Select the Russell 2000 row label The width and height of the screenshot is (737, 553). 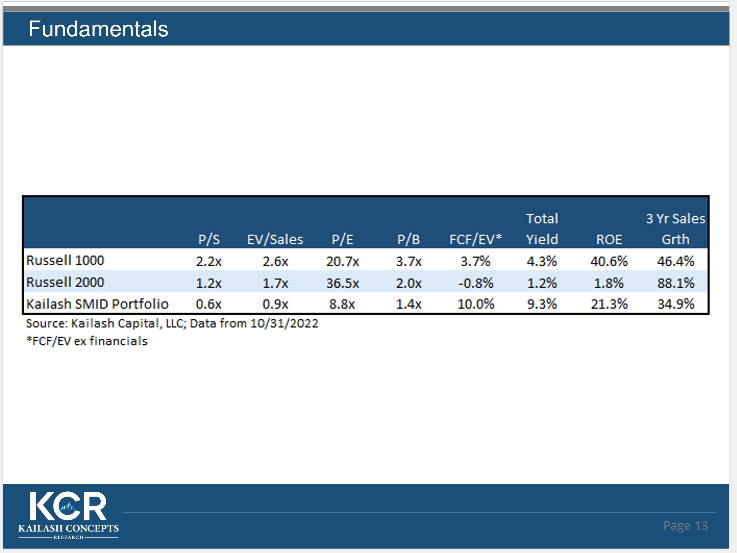(x=64, y=282)
